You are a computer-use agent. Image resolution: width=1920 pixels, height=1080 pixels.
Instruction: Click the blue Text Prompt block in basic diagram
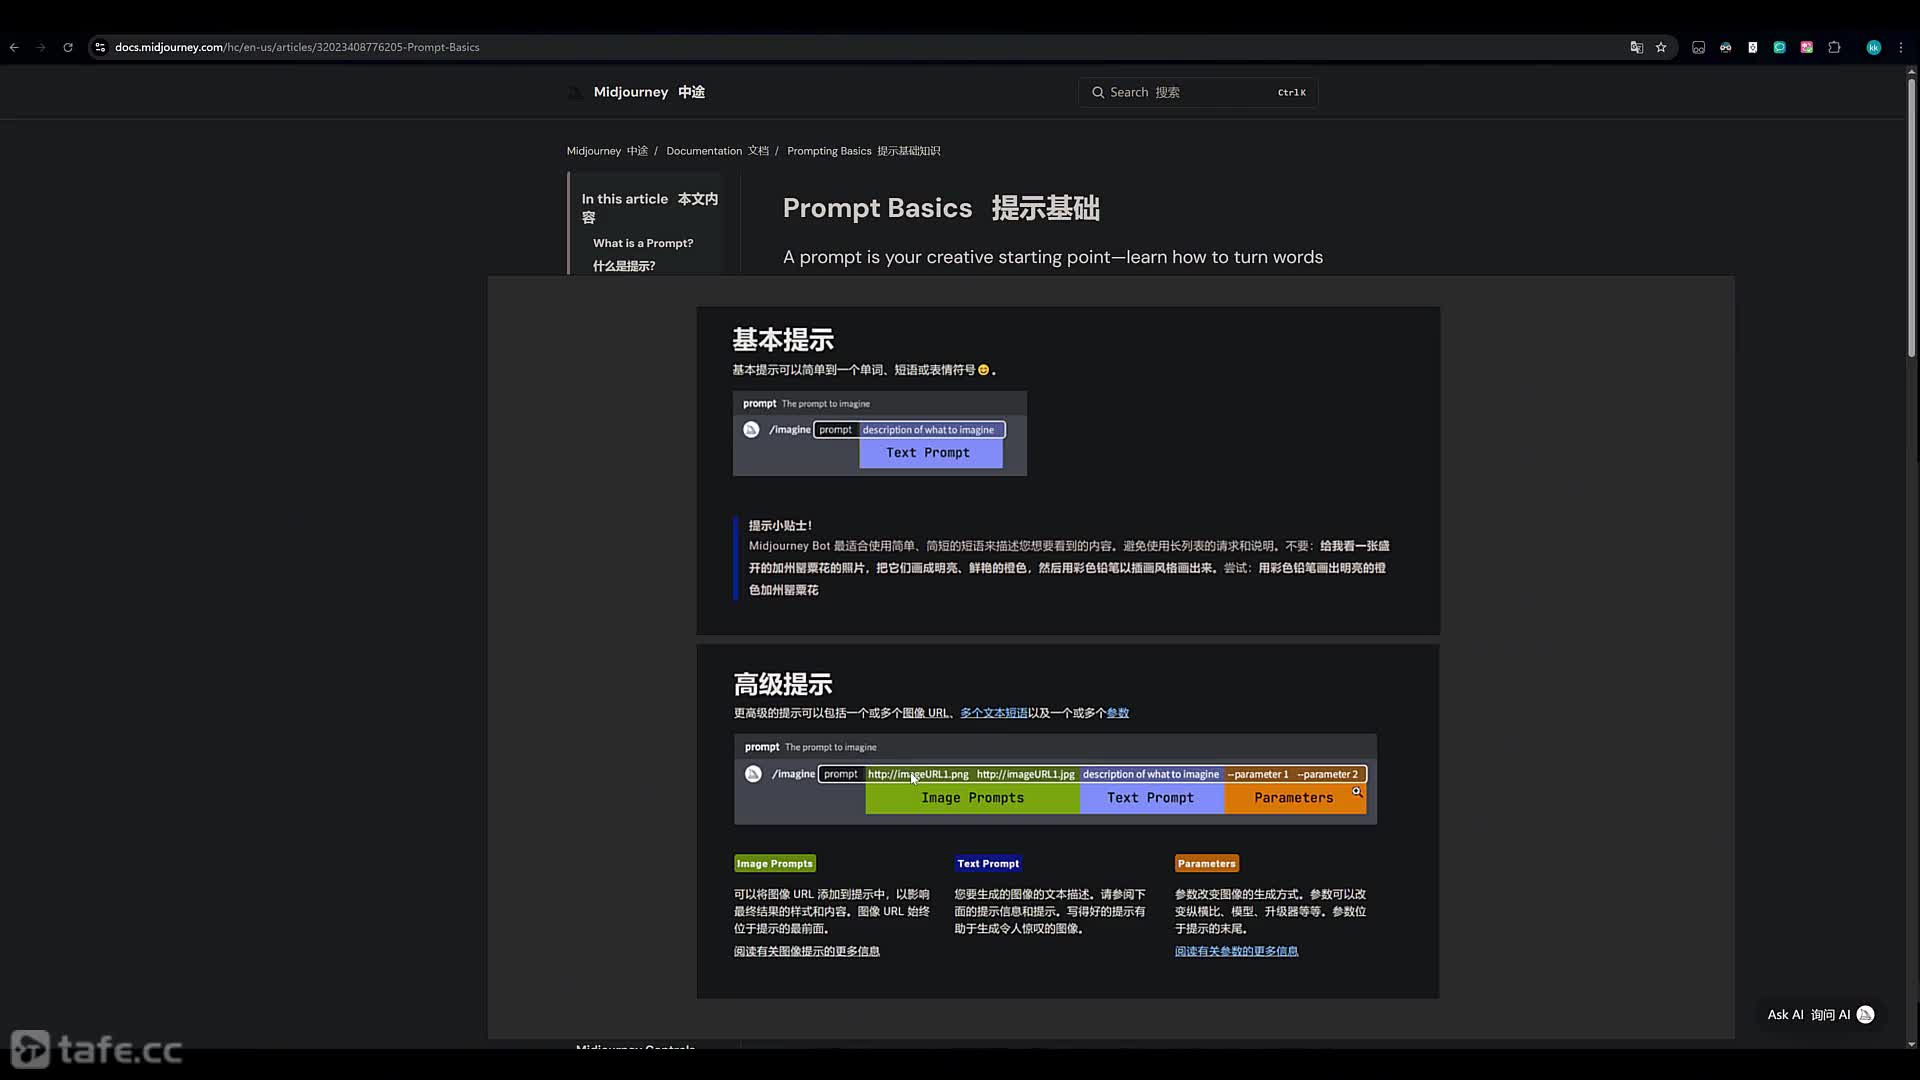tap(930, 453)
